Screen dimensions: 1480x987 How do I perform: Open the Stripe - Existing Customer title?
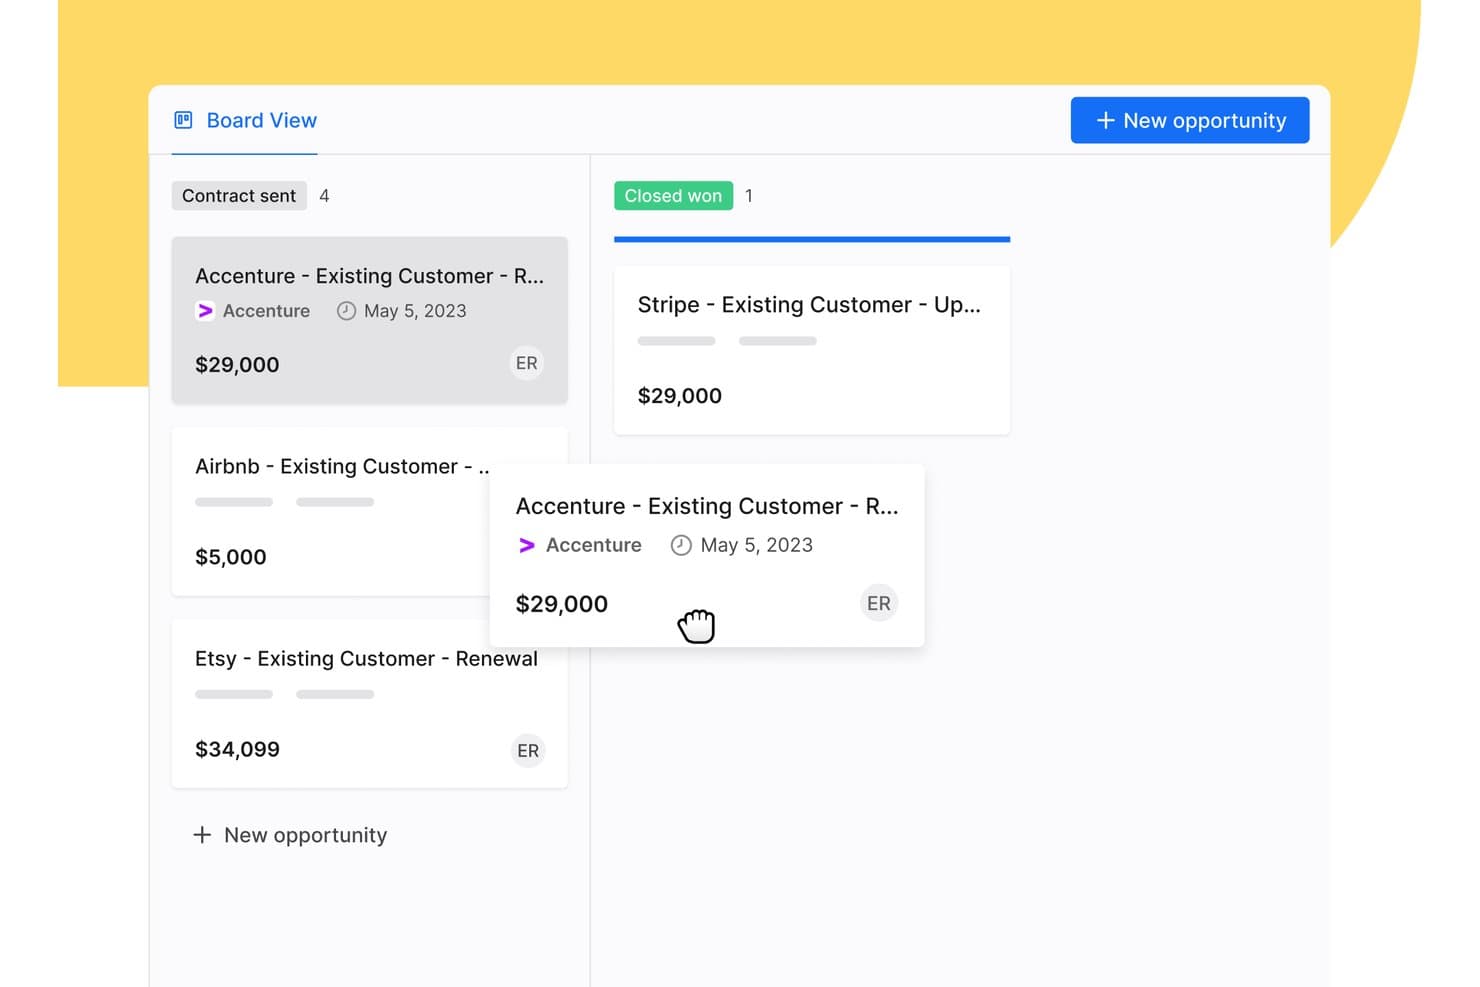[809, 305]
